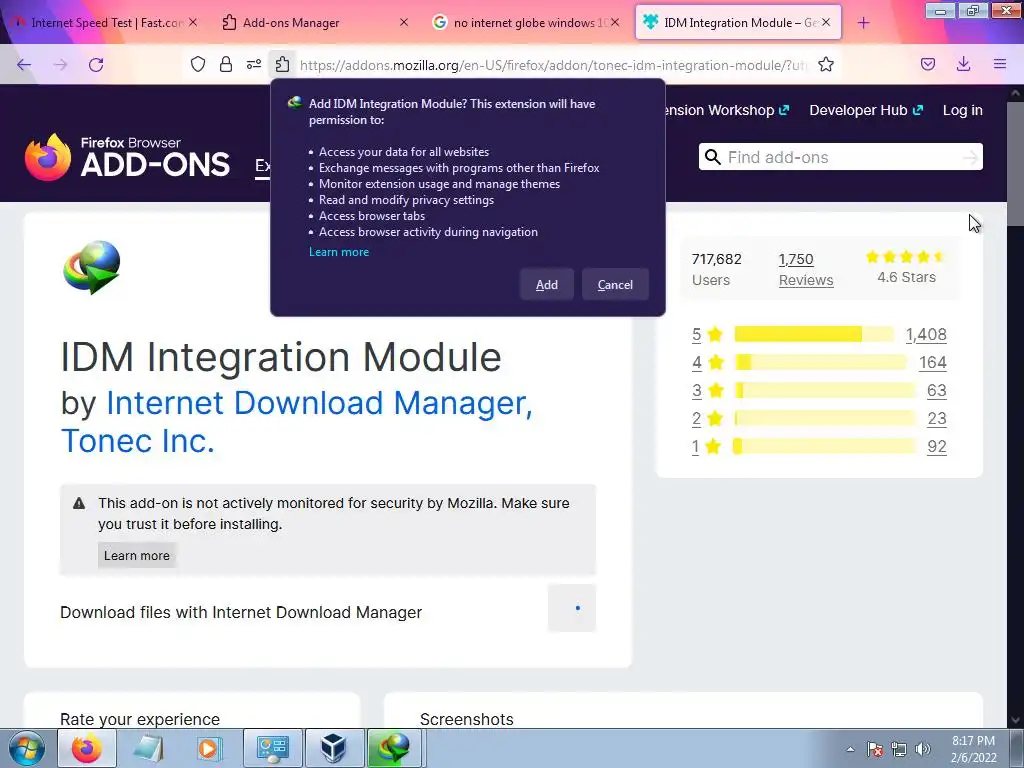The image size is (1024, 768).
Task: Close the no internet globe Google tab
Action: [615, 22]
